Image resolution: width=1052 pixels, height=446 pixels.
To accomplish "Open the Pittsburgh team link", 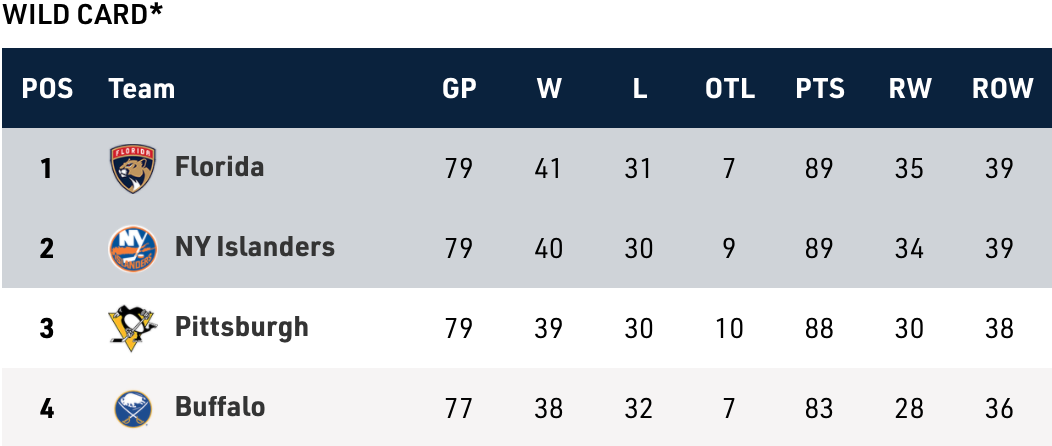I will 241,327.
